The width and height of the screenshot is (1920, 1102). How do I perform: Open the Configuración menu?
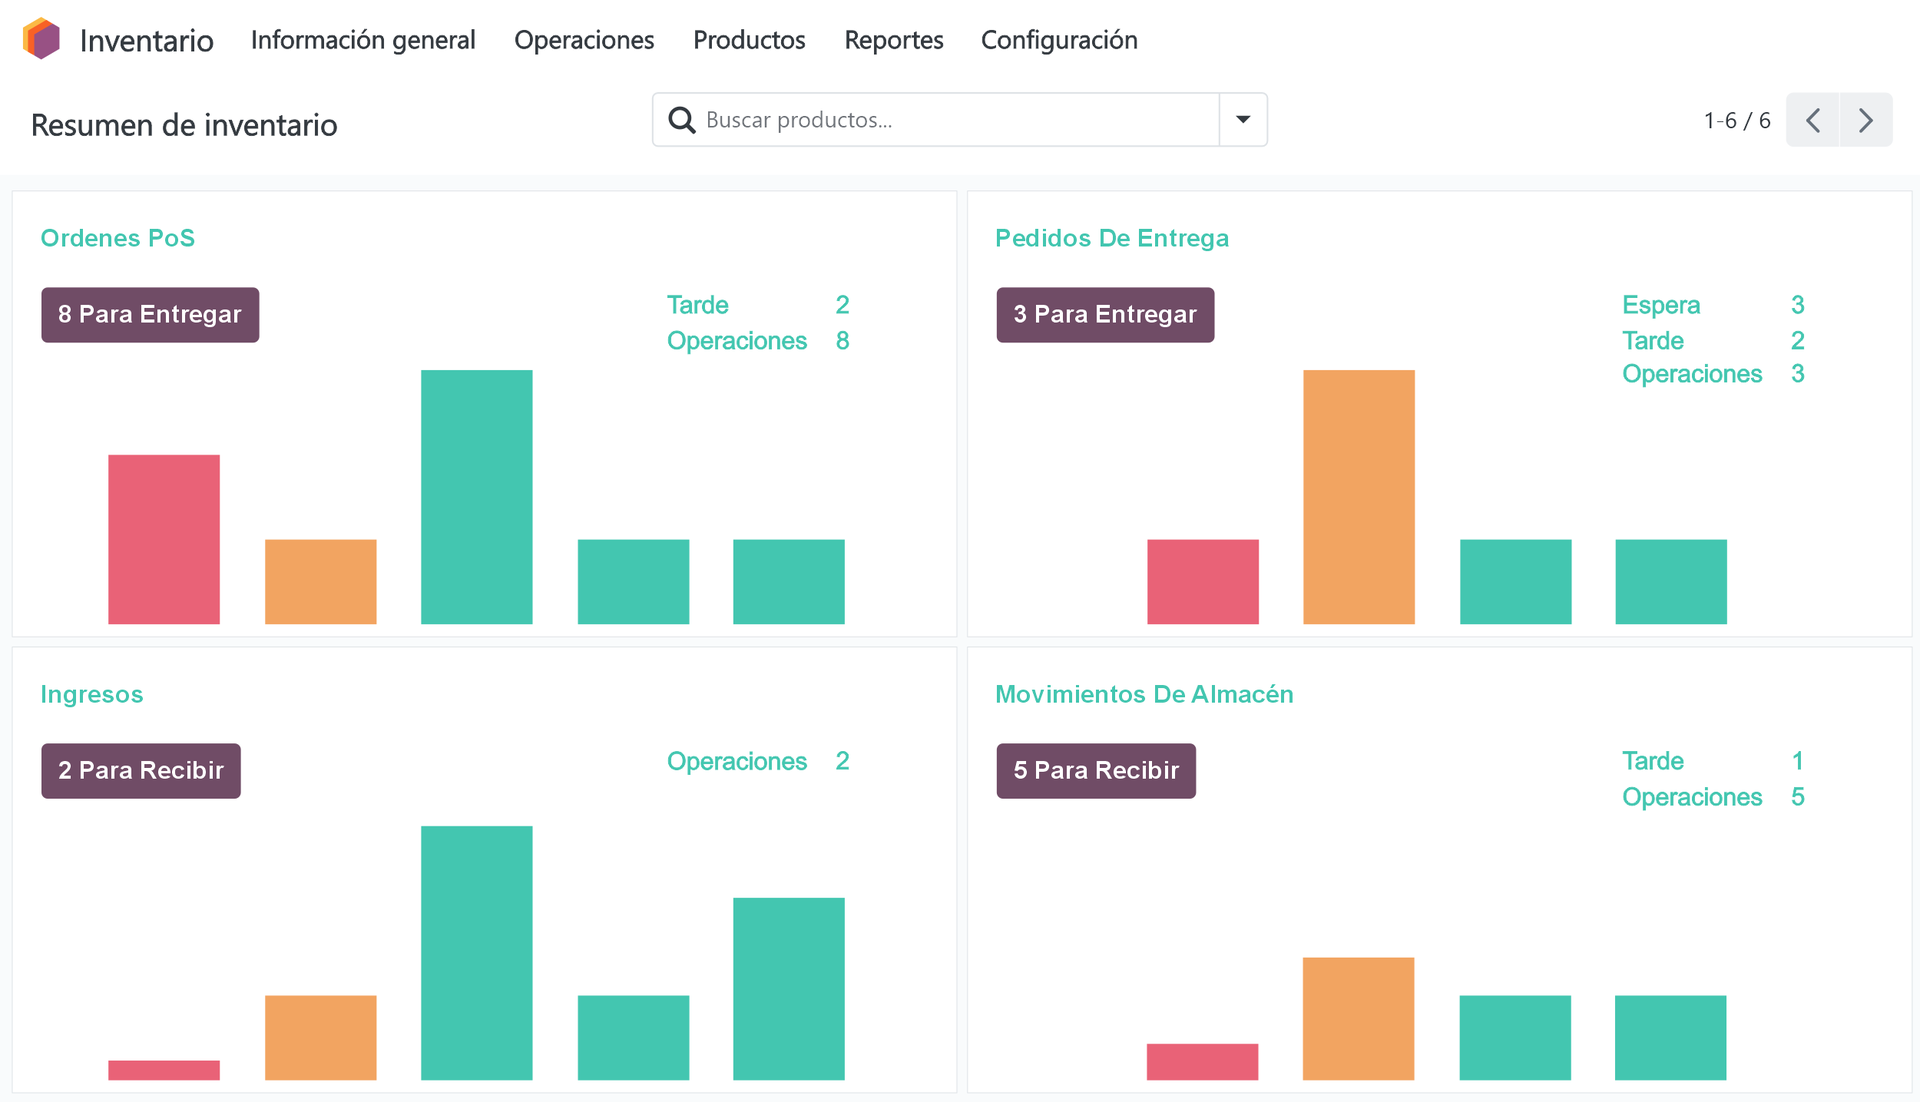tap(1059, 40)
